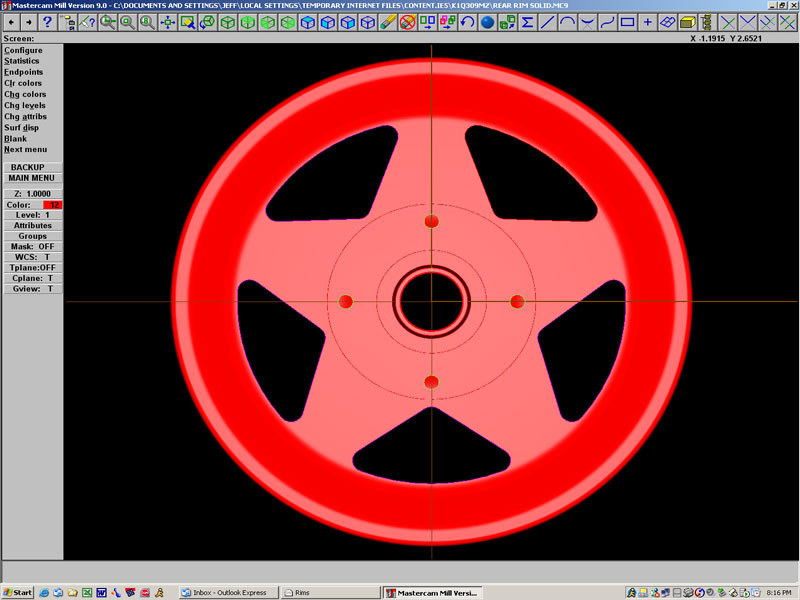Select Chg colors from the Screen menu
Screen dimensions: 800x600
coord(25,94)
